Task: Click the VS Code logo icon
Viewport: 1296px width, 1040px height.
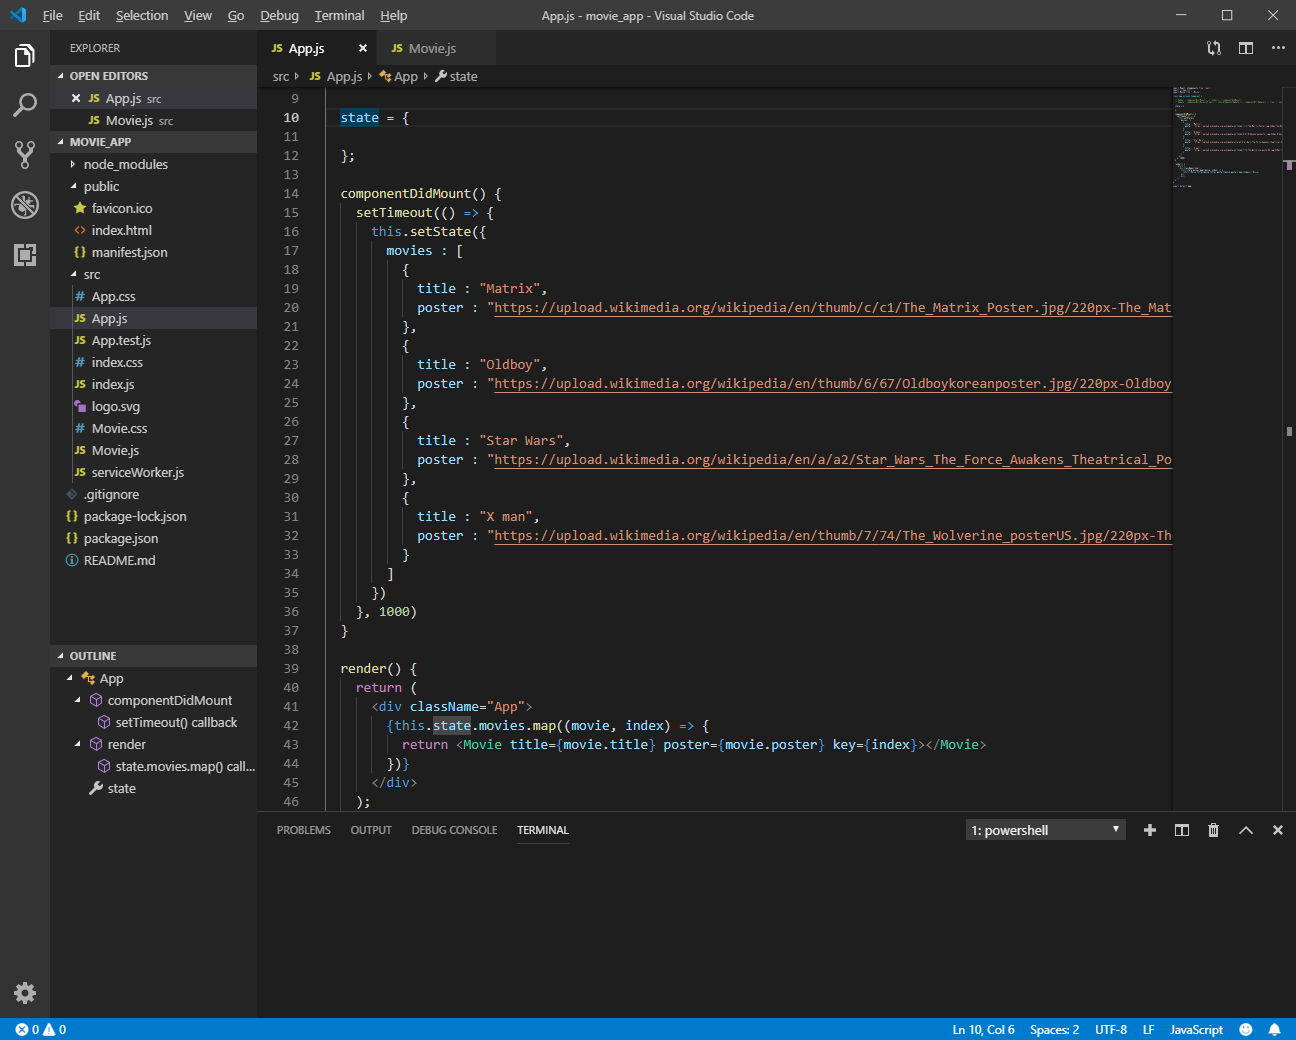Action: point(18,15)
